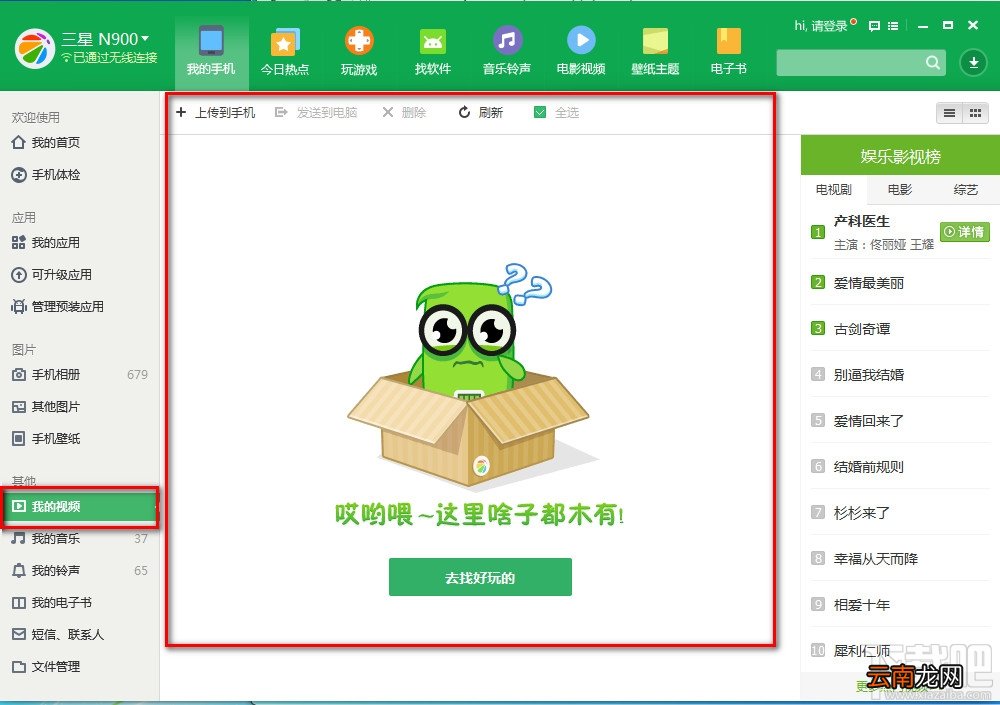Click the 刷新 refresh button
Viewport: 1000px width, 705px height.
point(481,112)
